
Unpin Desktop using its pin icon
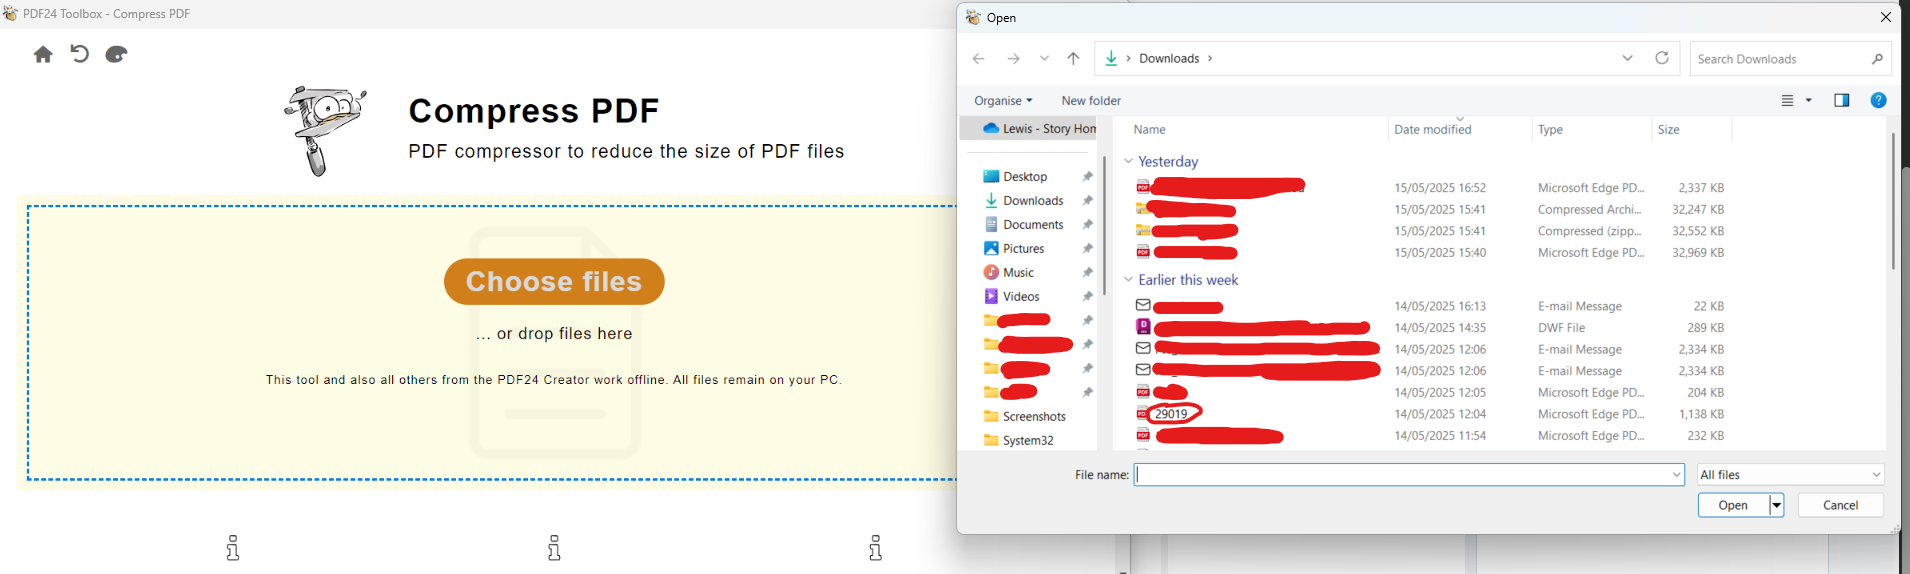click(1087, 177)
